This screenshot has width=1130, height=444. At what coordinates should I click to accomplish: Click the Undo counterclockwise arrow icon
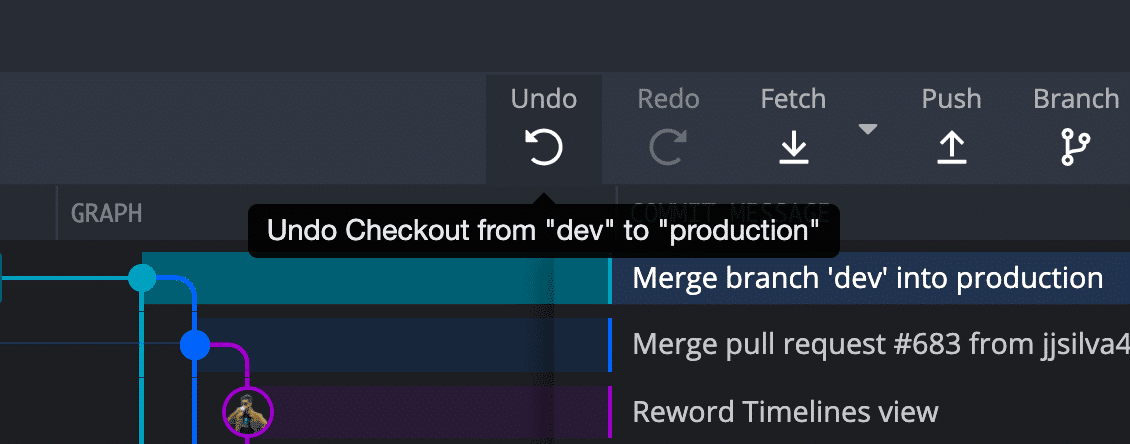pyautogui.click(x=544, y=146)
